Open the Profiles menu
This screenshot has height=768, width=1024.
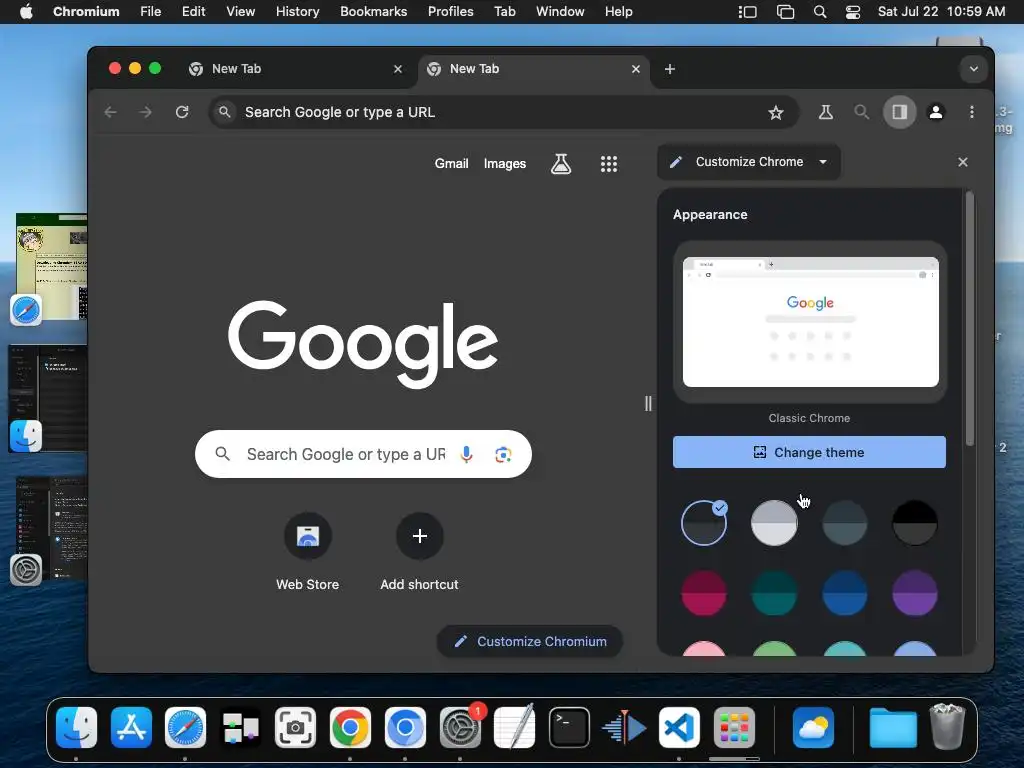(x=450, y=12)
